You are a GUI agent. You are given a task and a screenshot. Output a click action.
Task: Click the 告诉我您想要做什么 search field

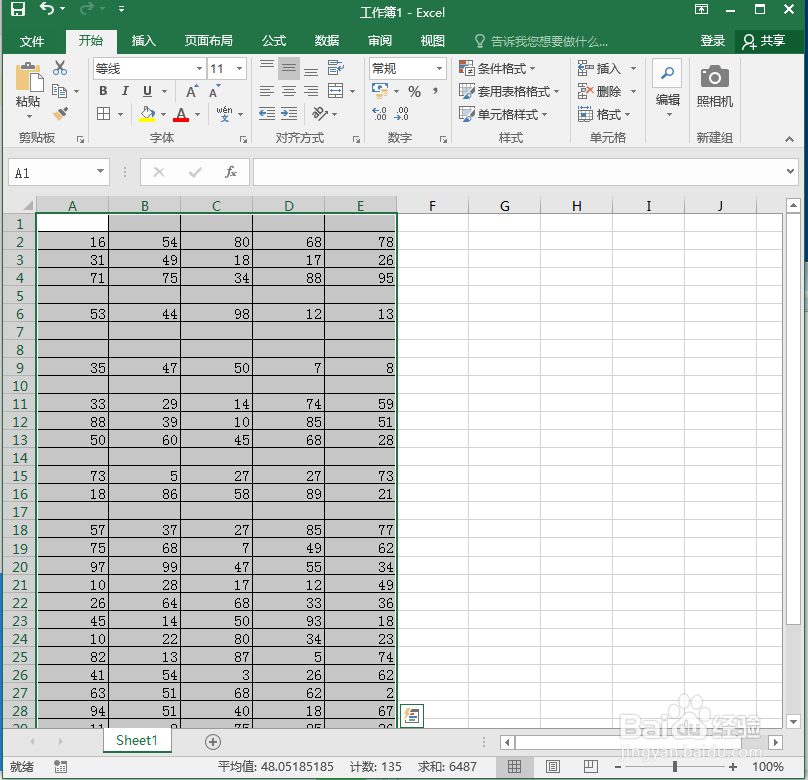549,41
